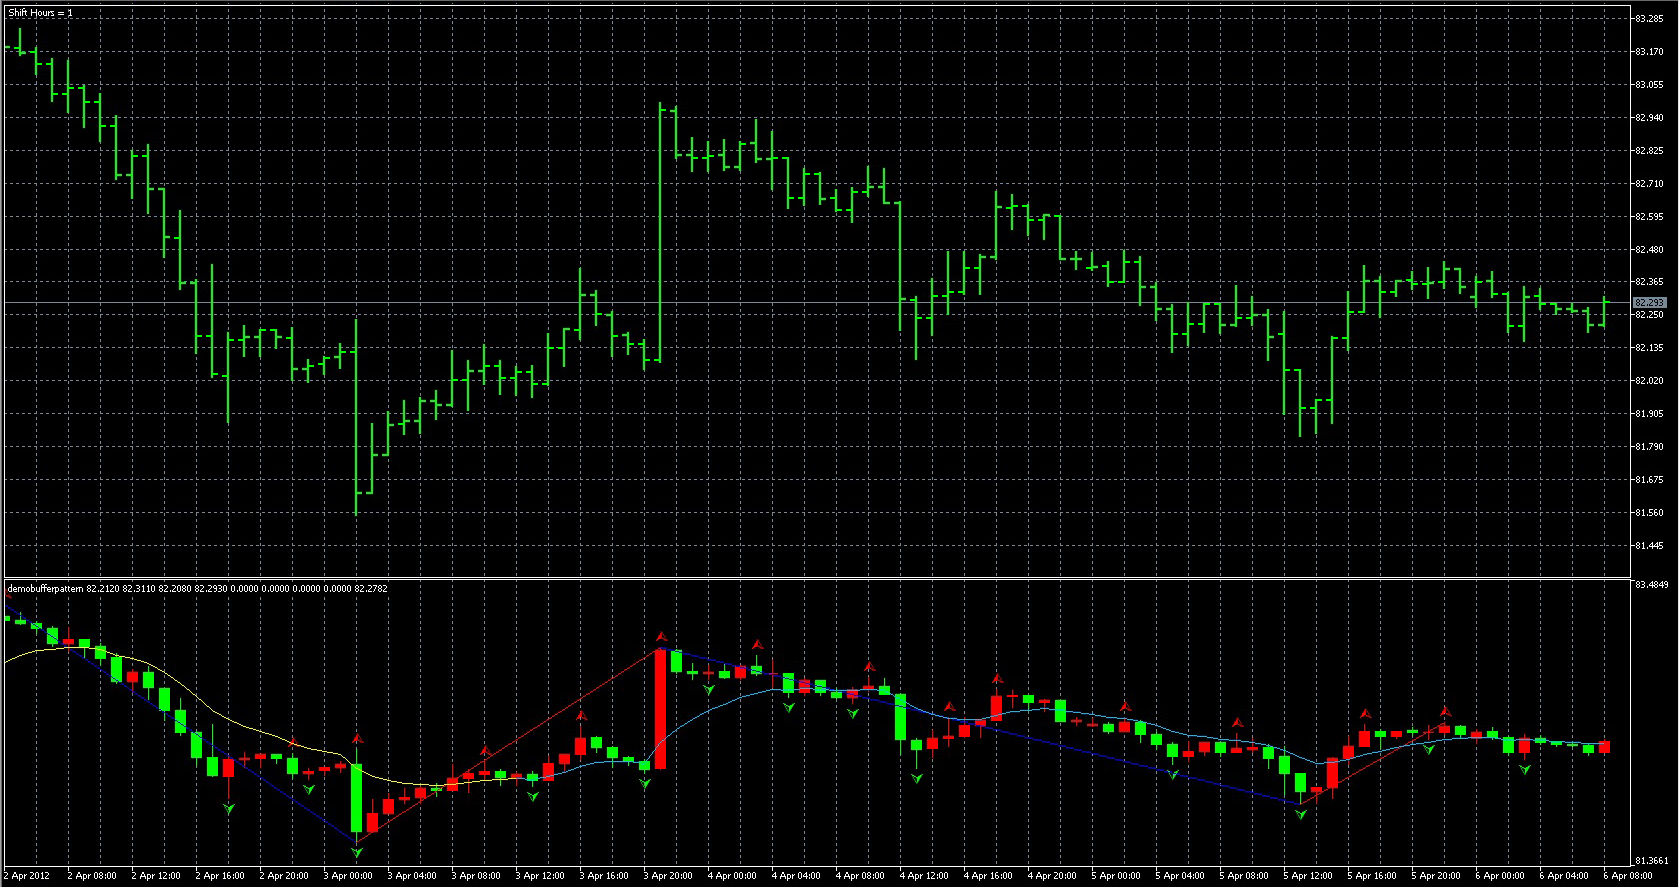Click the current price tag 82.293
The width and height of the screenshot is (1680, 887).
pyautogui.click(x=1649, y=302)
